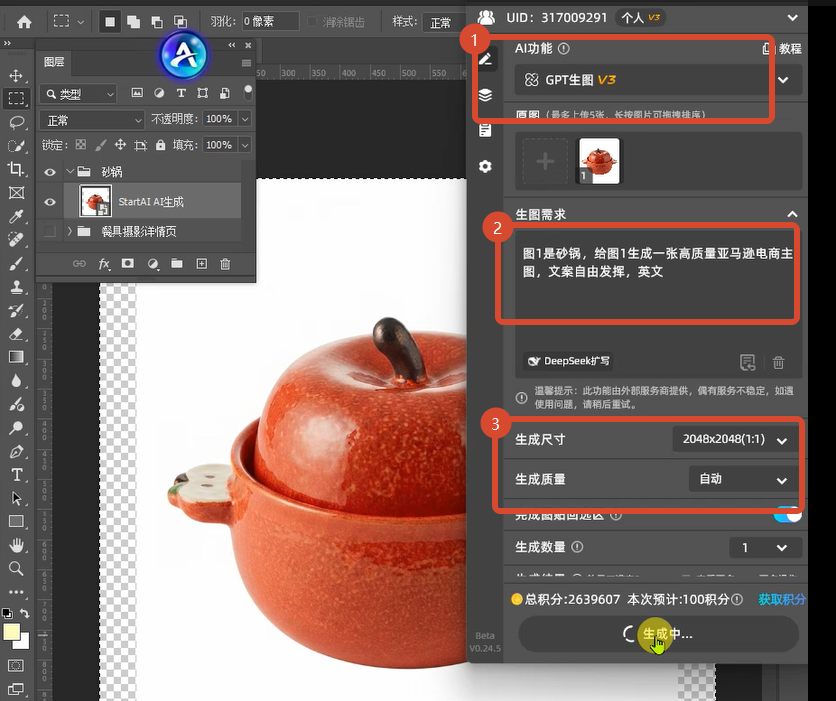
Task: Toggle visibility of StartAI AI生成 layer
Action: 50,202
